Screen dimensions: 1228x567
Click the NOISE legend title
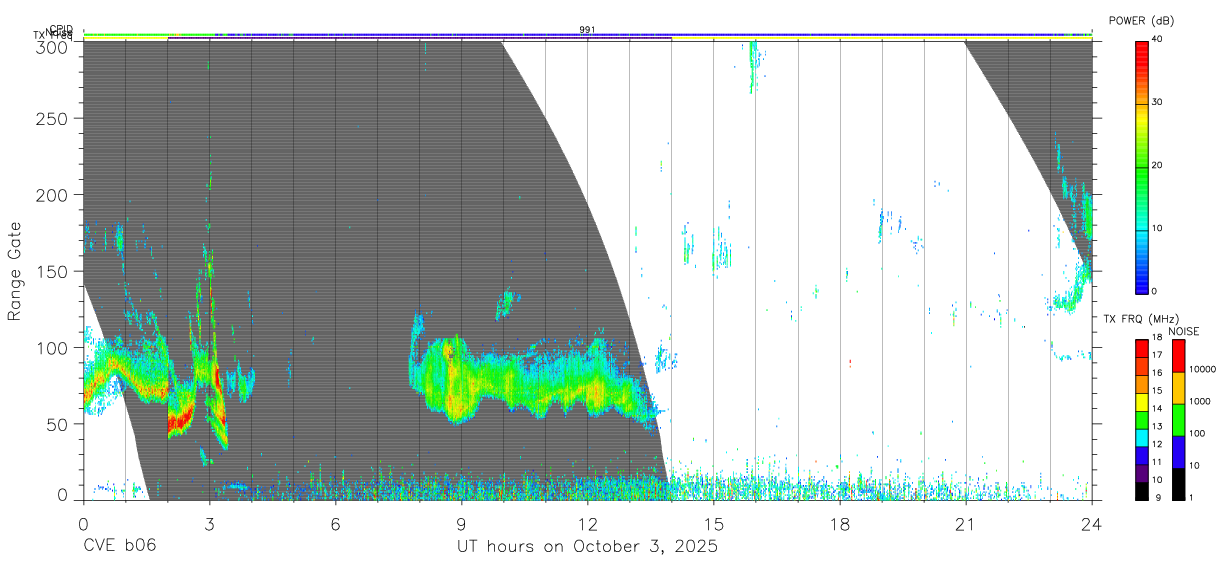[1183, 331]
